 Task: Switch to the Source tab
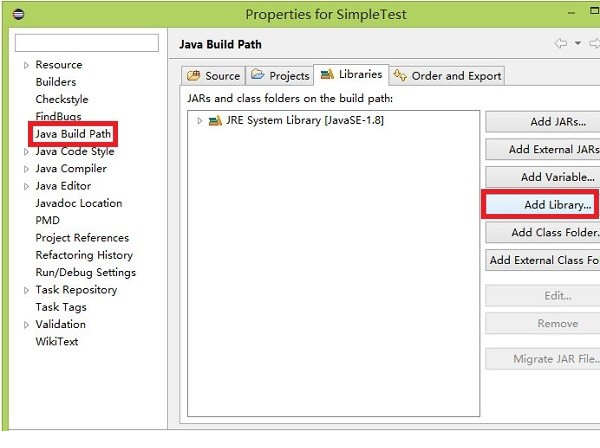point(213,76)
